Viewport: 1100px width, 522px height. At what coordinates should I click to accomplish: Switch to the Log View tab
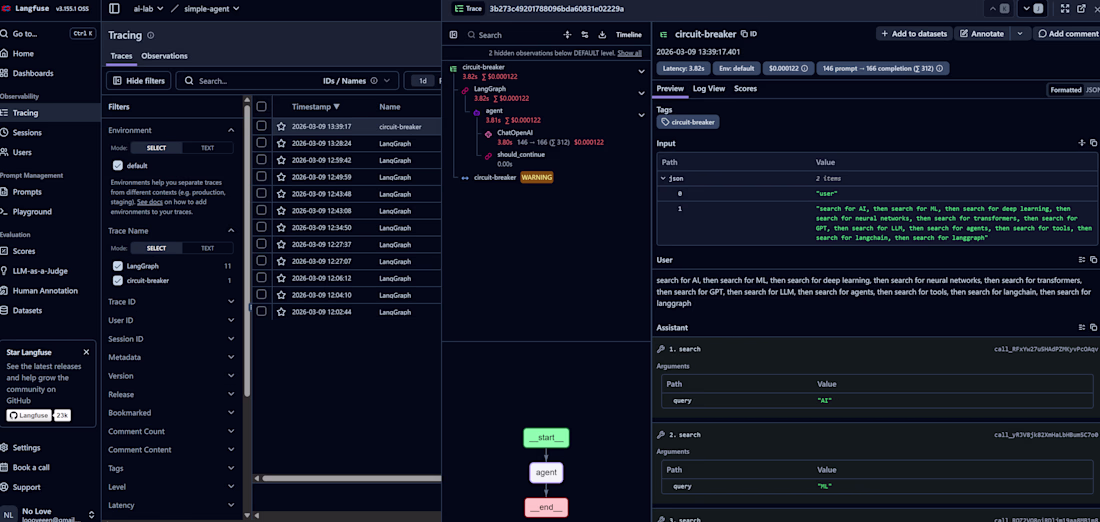click(709, 89)
